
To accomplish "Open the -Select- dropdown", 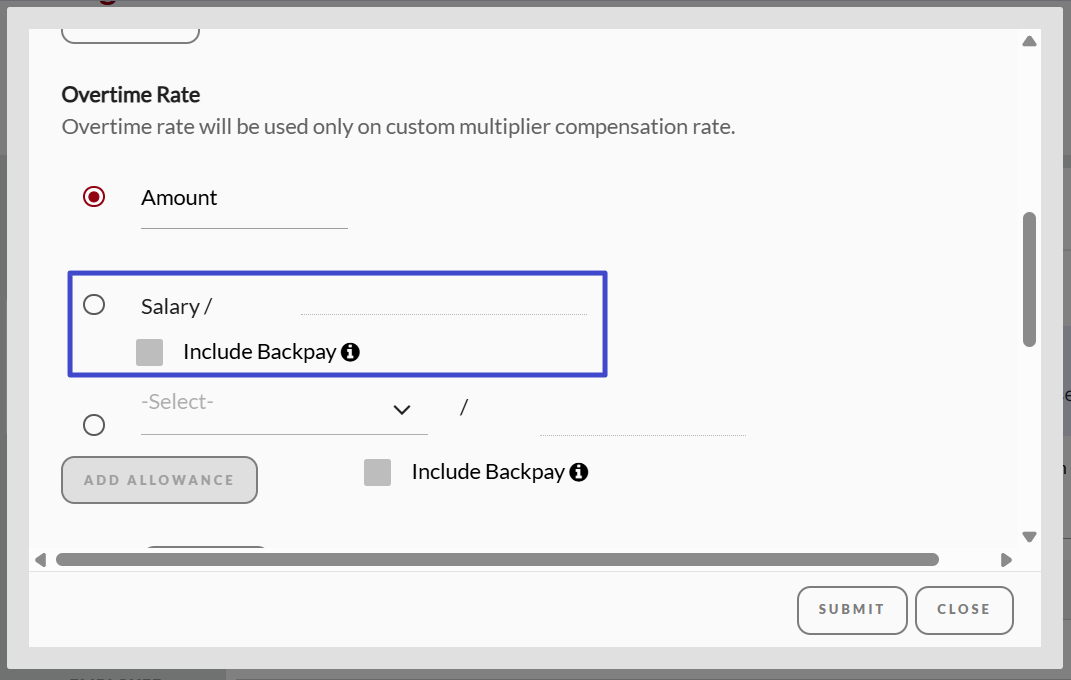I will (x=284, y=410).
